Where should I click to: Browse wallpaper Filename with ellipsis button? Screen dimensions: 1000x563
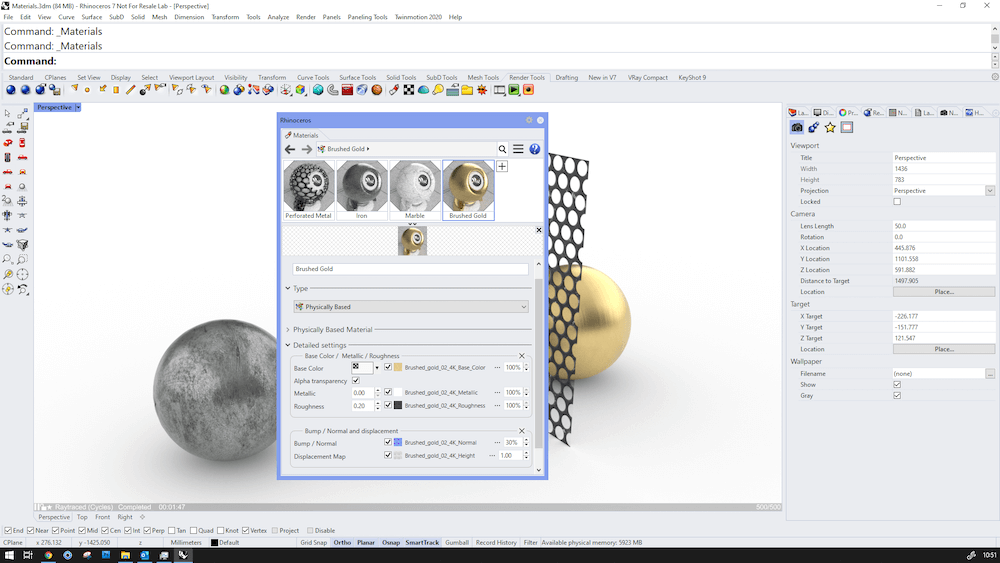(990, 374)
